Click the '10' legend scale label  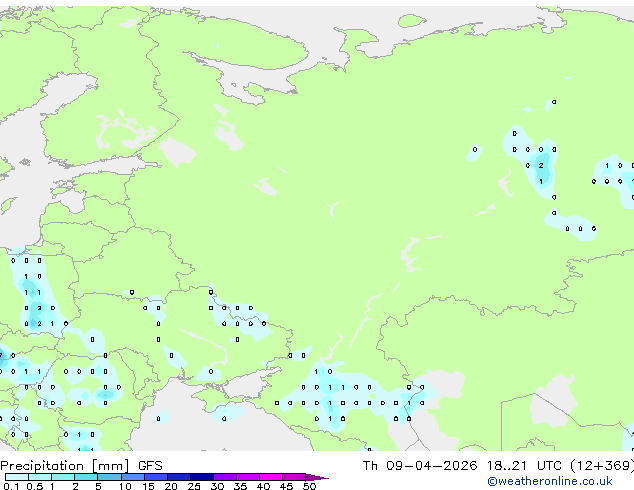pos(125,486)
